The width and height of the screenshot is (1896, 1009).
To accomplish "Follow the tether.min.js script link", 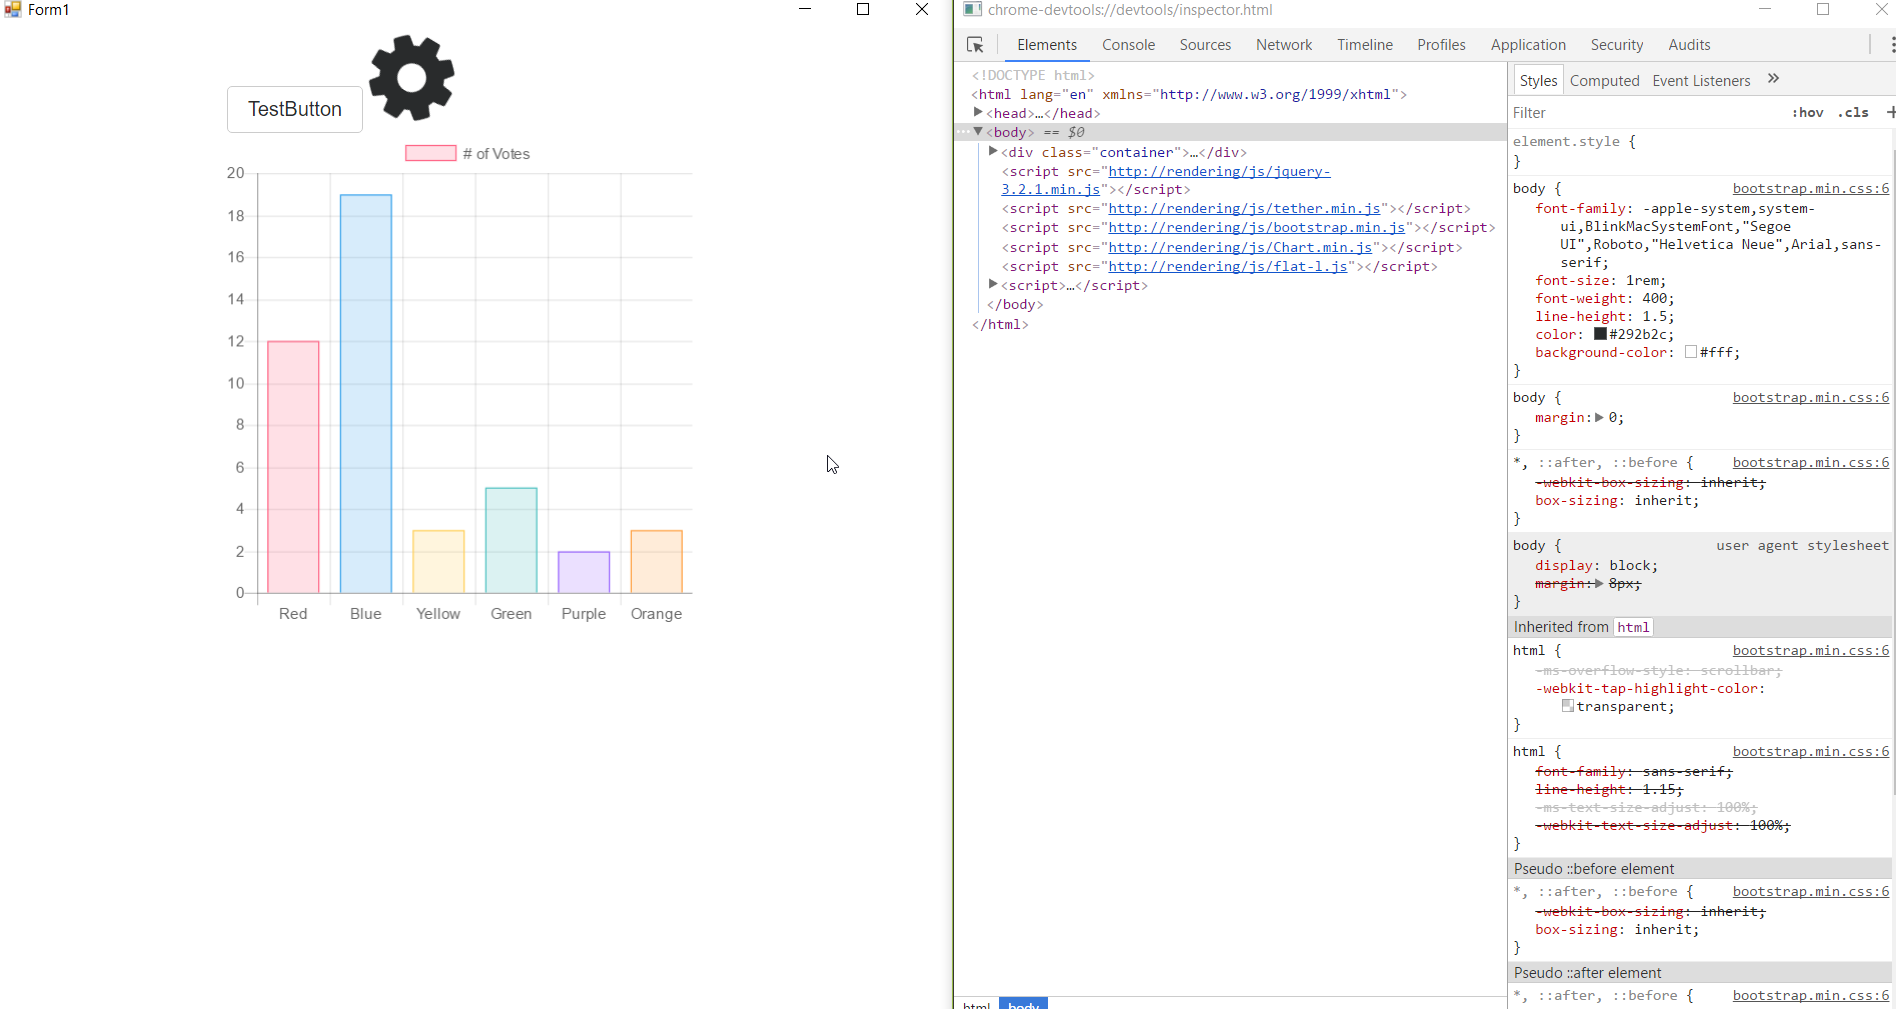I will (x=1245, y=209).
